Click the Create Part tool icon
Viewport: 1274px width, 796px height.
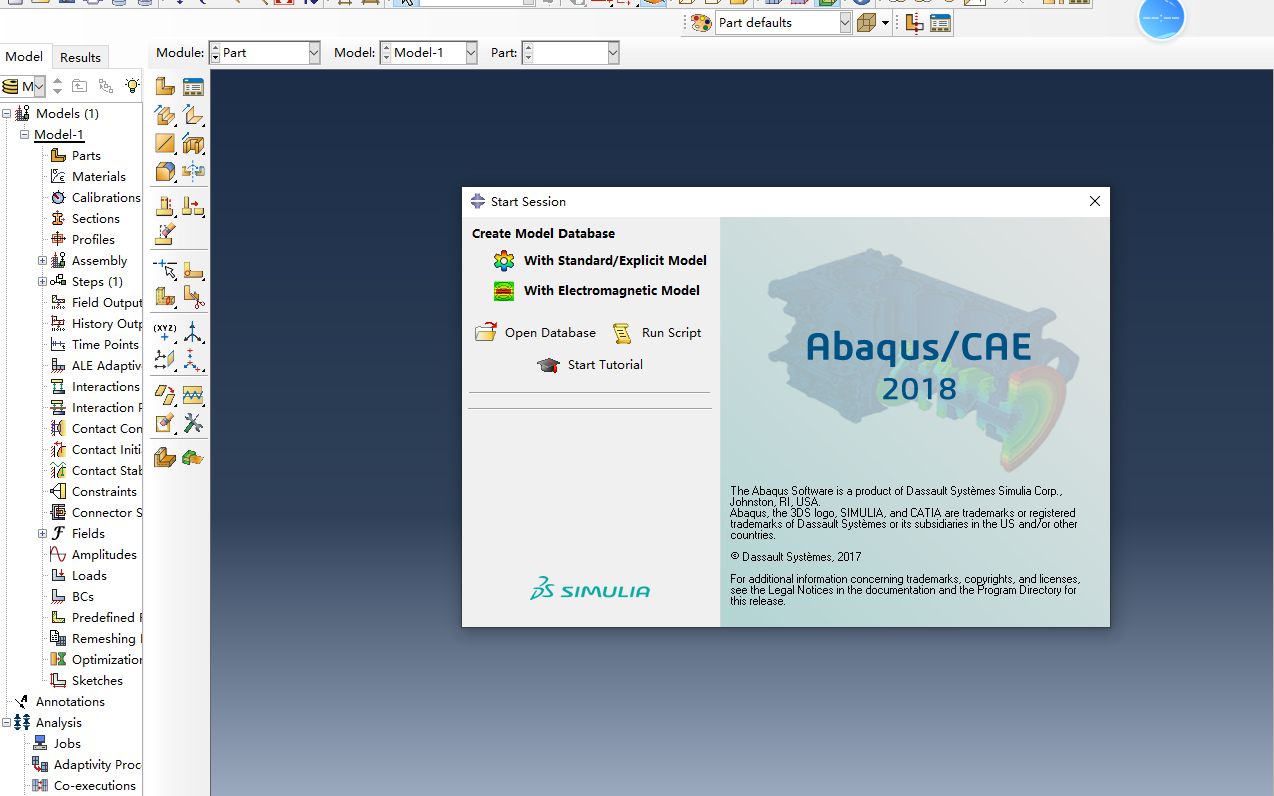click(x=165, y=87)
